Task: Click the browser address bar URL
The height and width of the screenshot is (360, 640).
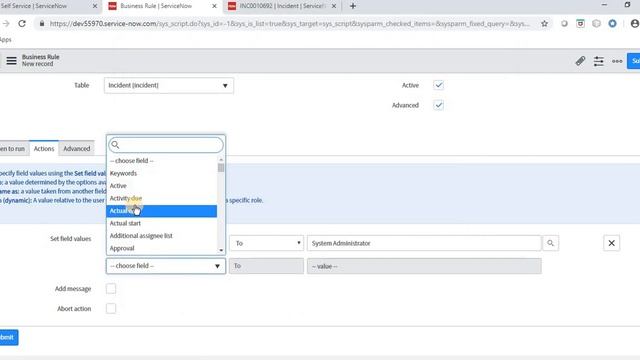Action: click(289, 24)
